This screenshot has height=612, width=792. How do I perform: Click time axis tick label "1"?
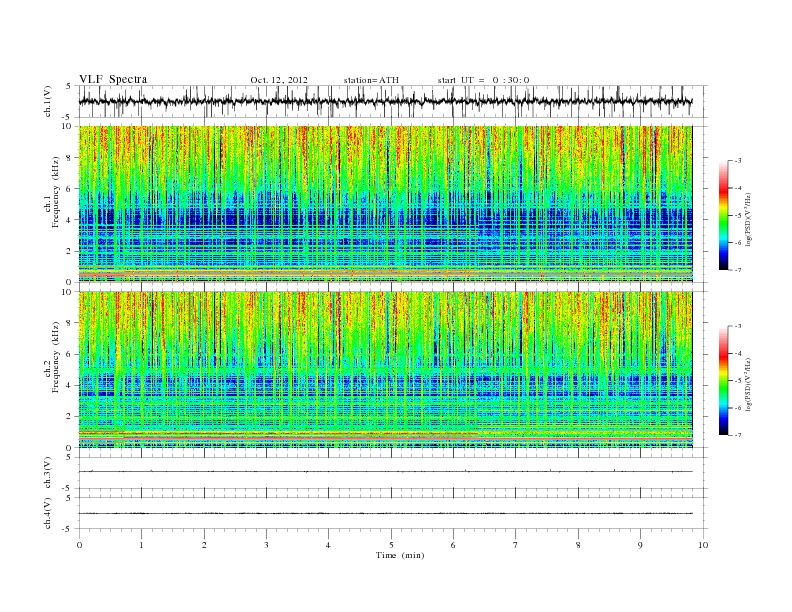point(141,545)
